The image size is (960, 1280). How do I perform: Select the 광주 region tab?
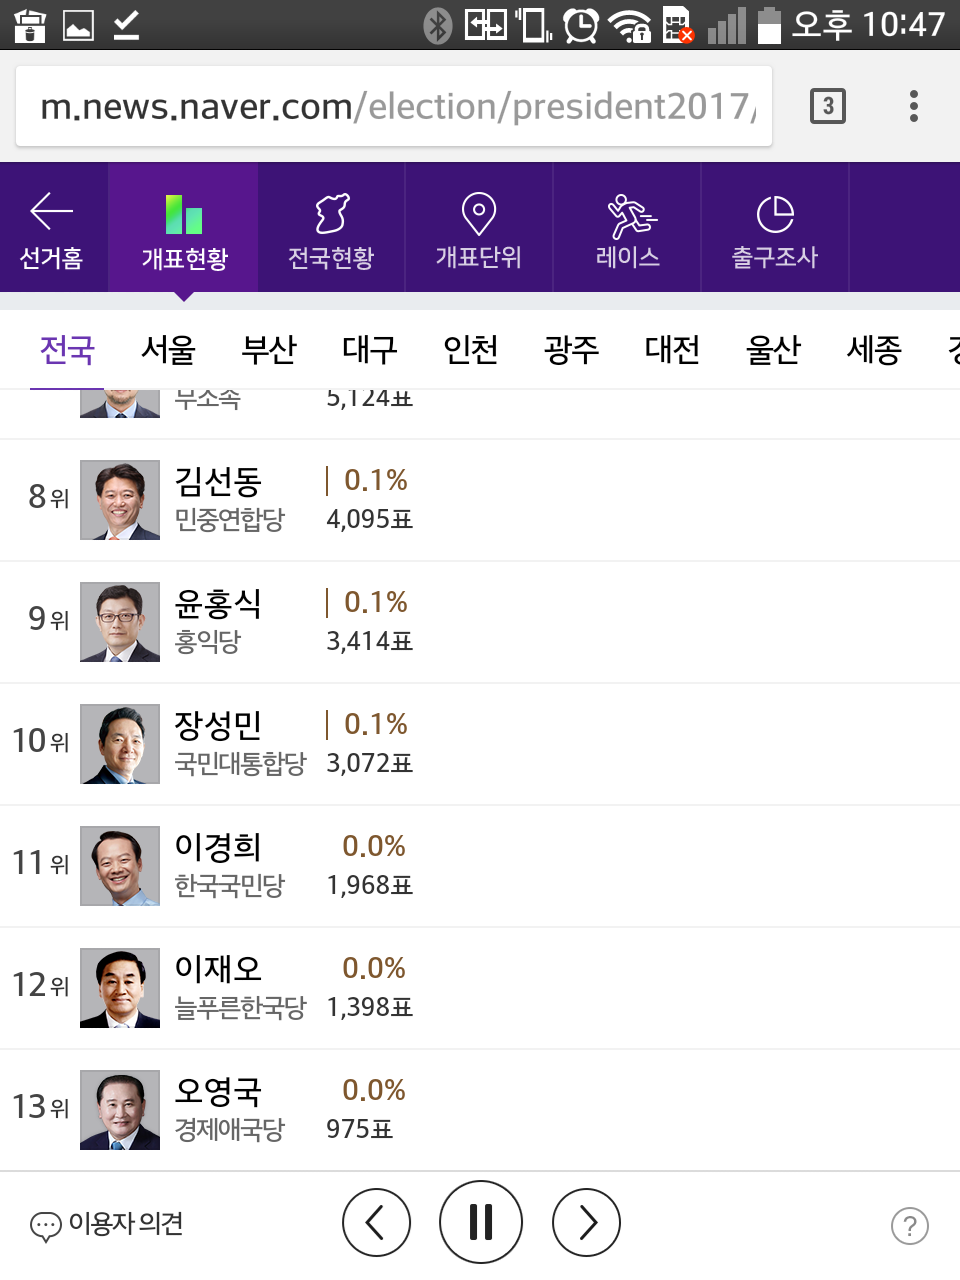point(571,350)
